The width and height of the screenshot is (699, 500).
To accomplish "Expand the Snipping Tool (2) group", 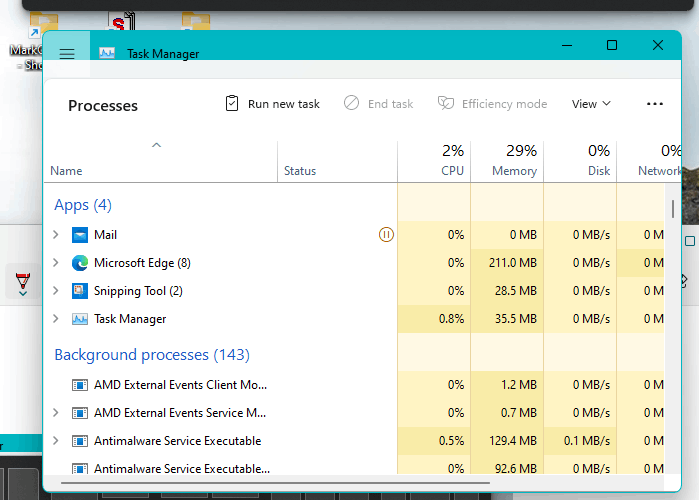I will click(56, 291).
